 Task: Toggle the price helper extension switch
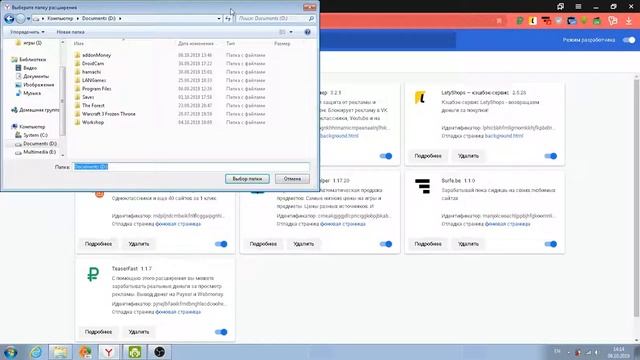[386, 244]
